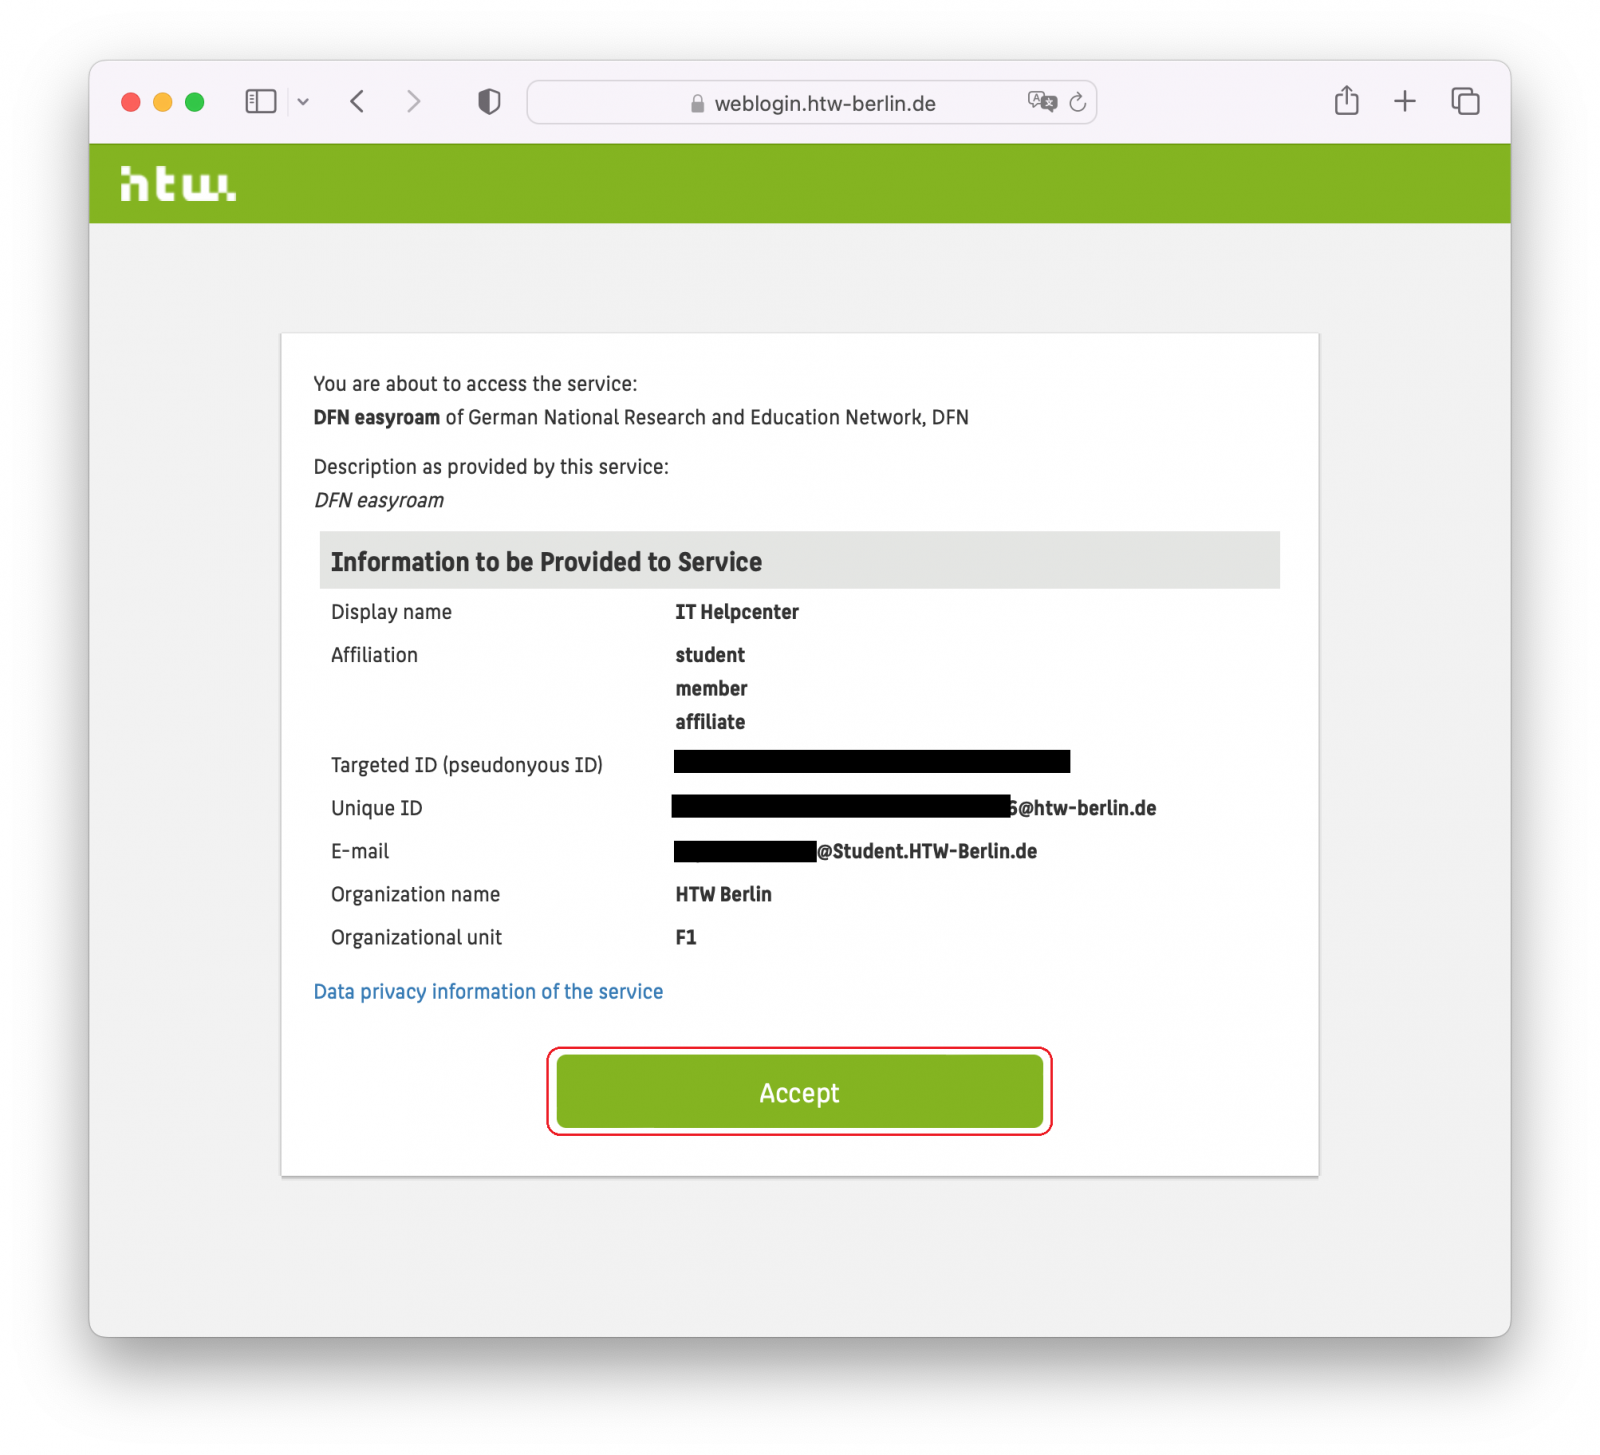Image resolution: width=1600 pixels, height=1455 pixels.
Task: Open Data privacy information of the service
Action: coord(488,991)
